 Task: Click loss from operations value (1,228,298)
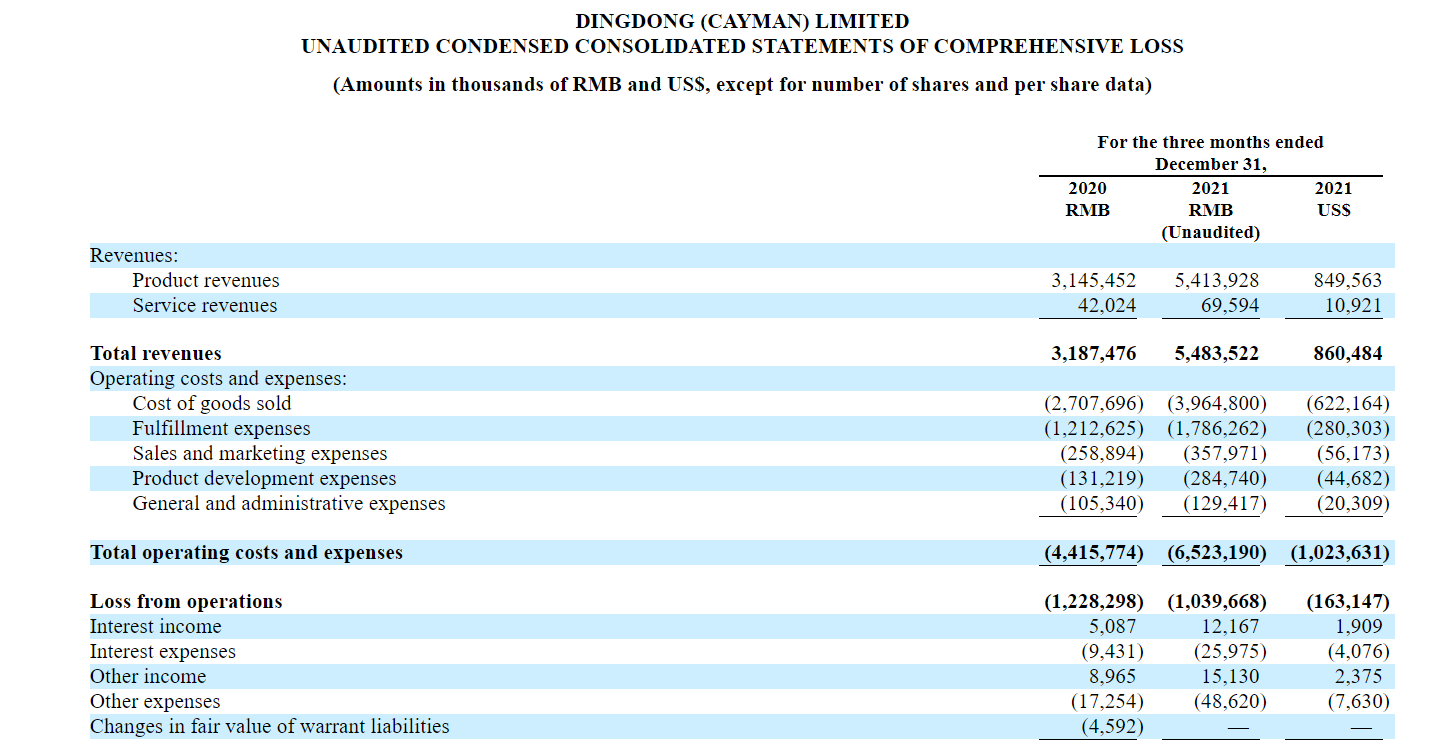[1093, 602]
